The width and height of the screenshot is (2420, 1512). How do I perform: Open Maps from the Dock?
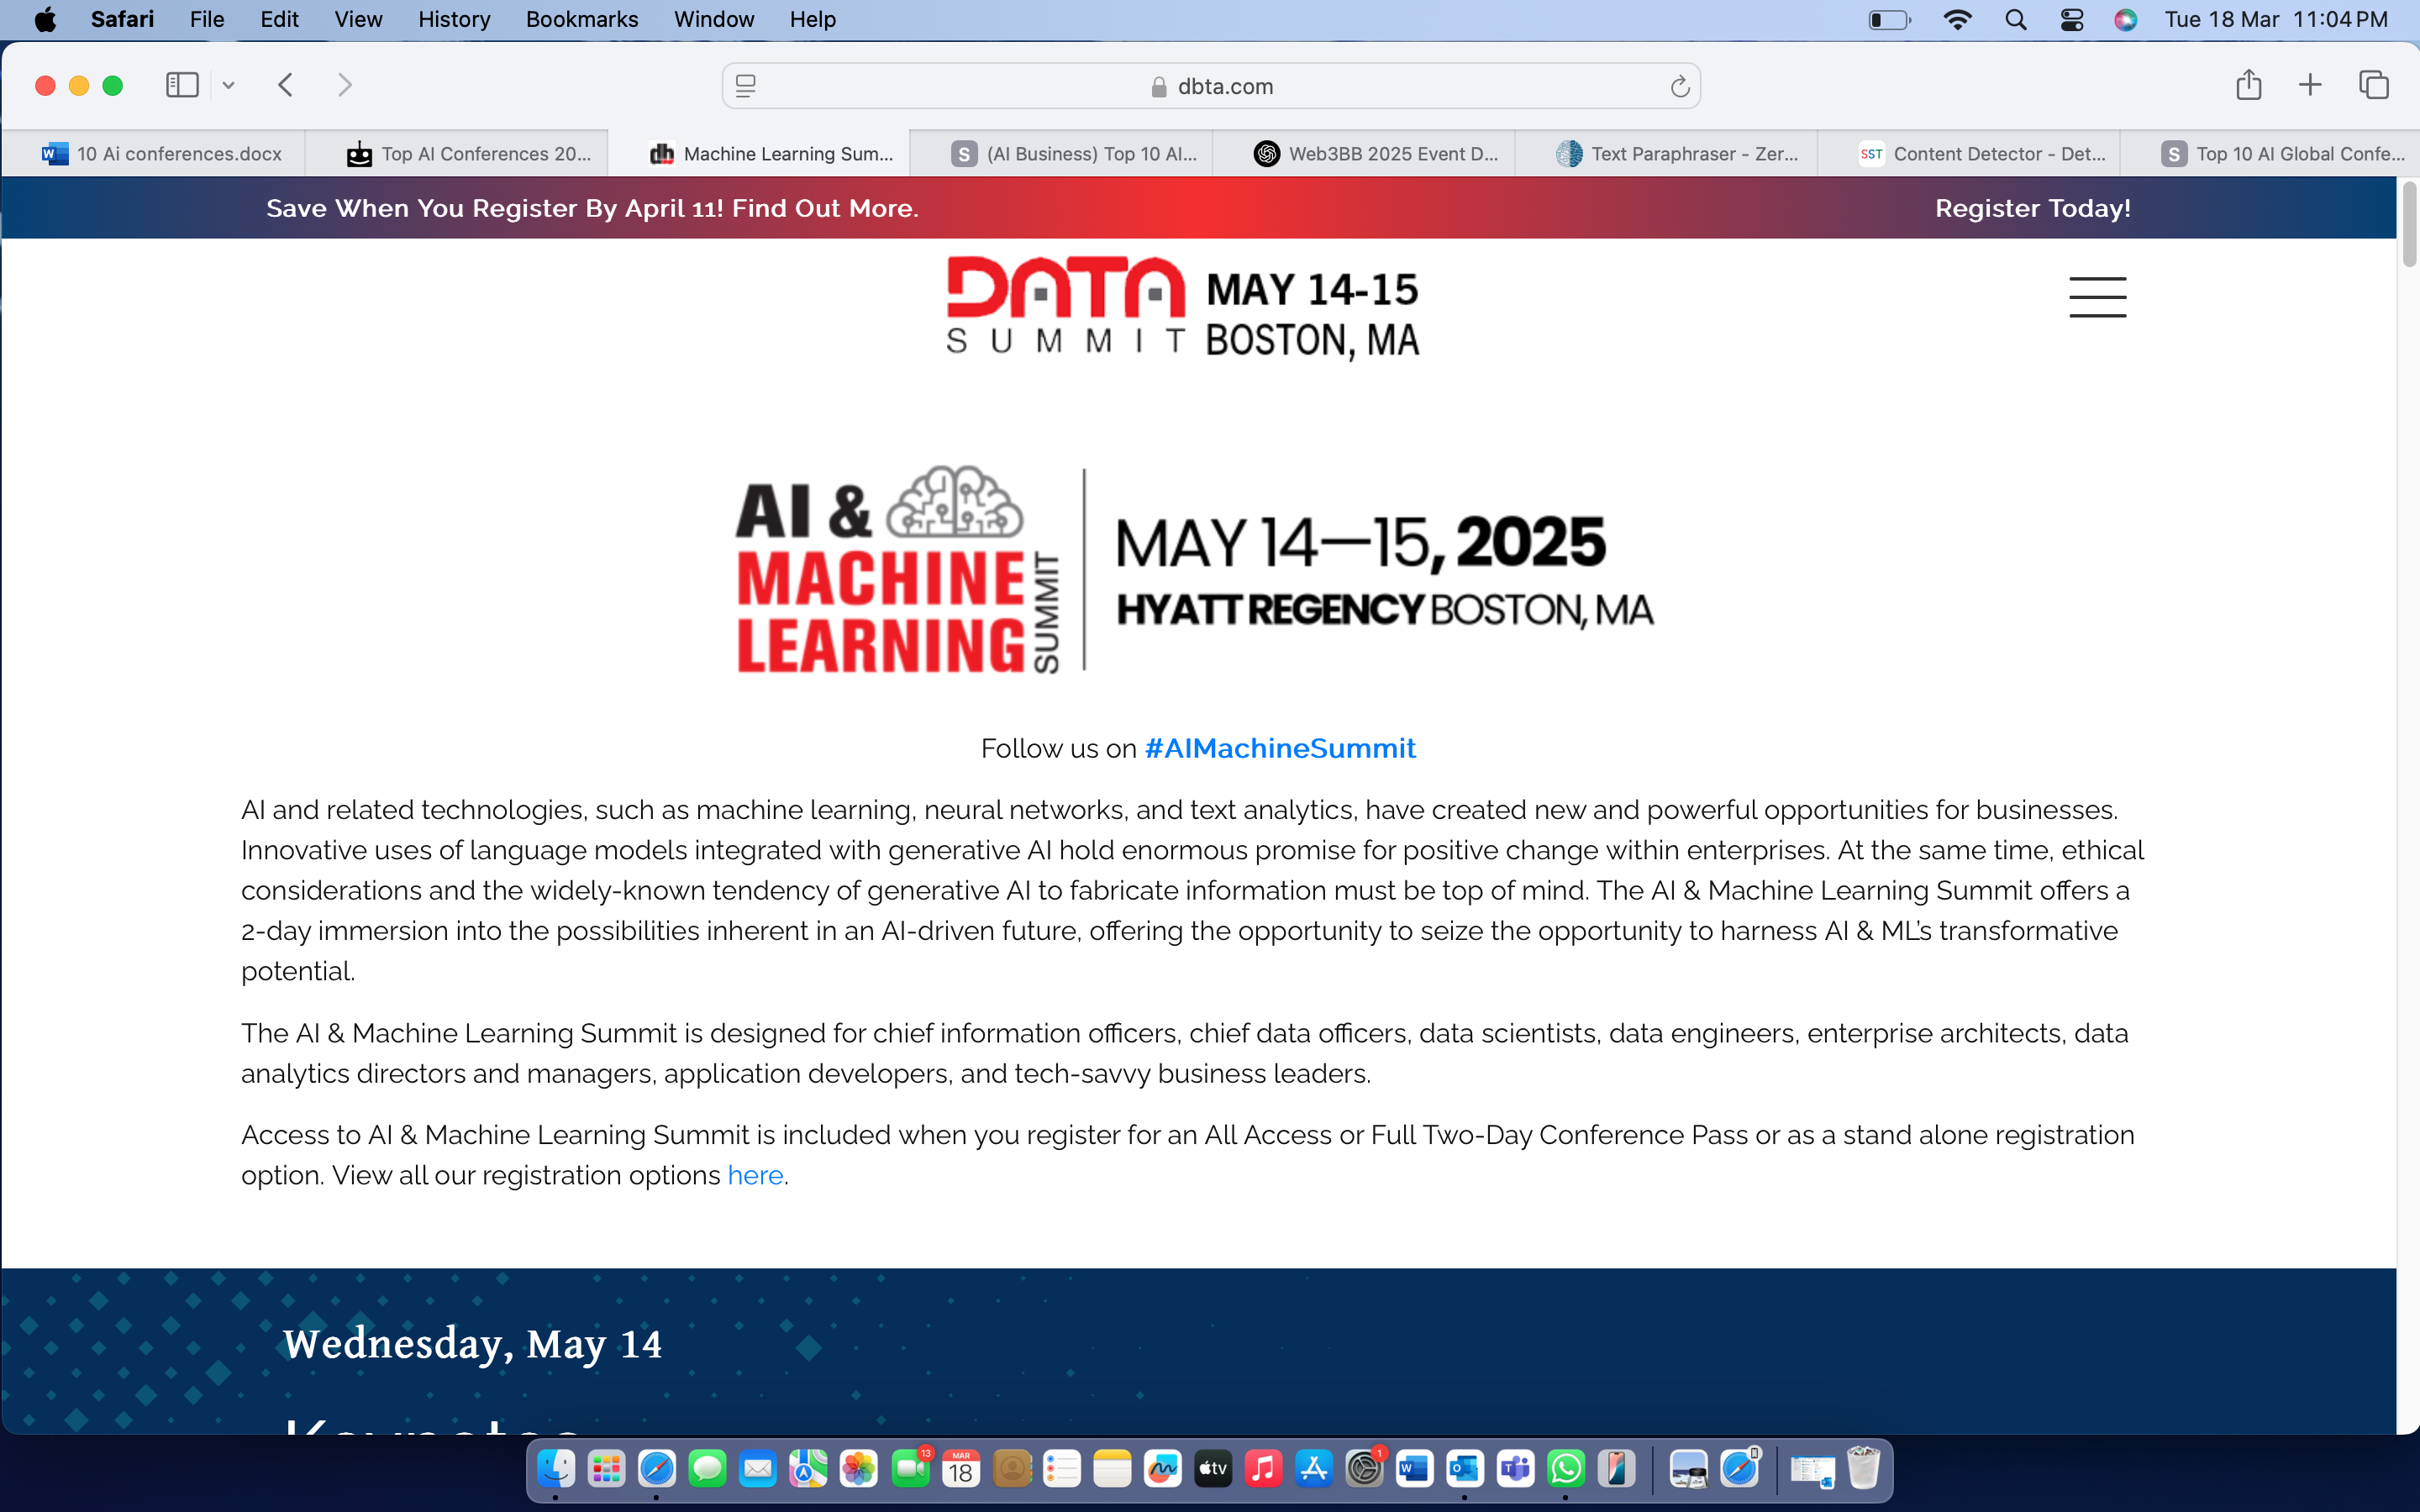click(x=808, y=1469)
